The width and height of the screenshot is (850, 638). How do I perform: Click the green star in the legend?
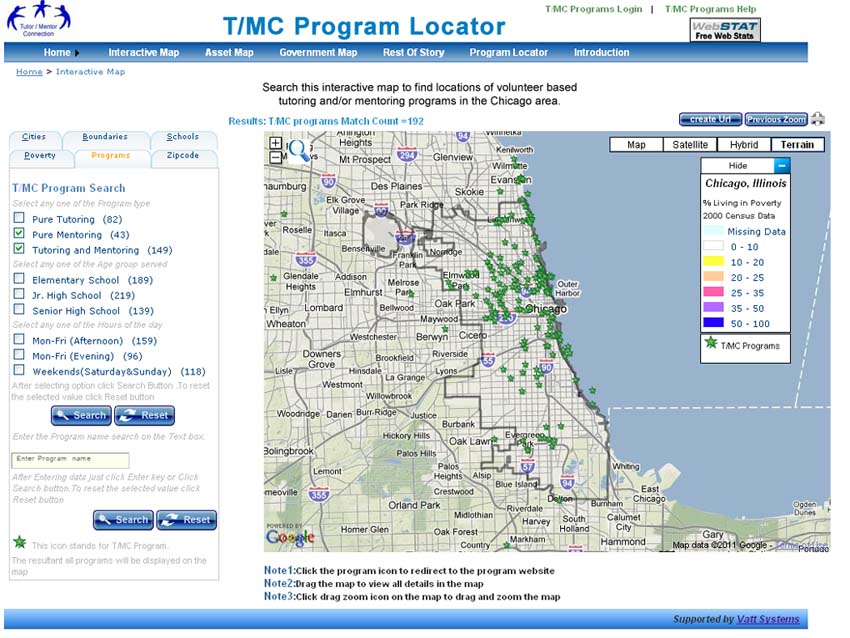(x=711, y=343)
